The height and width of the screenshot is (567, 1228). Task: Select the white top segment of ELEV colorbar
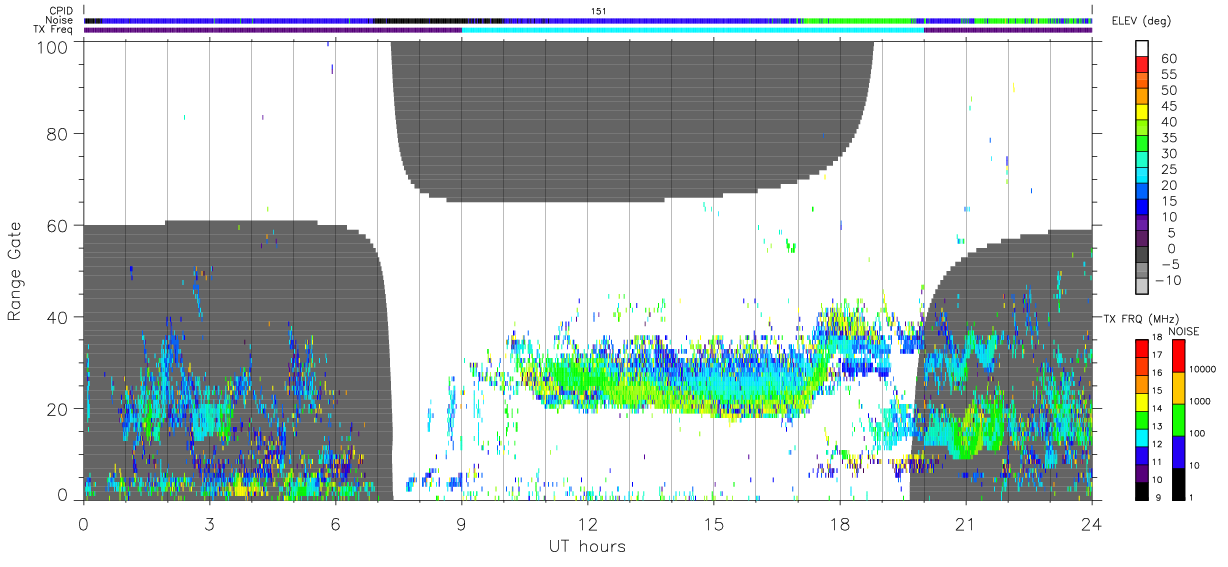(1142, 50)
